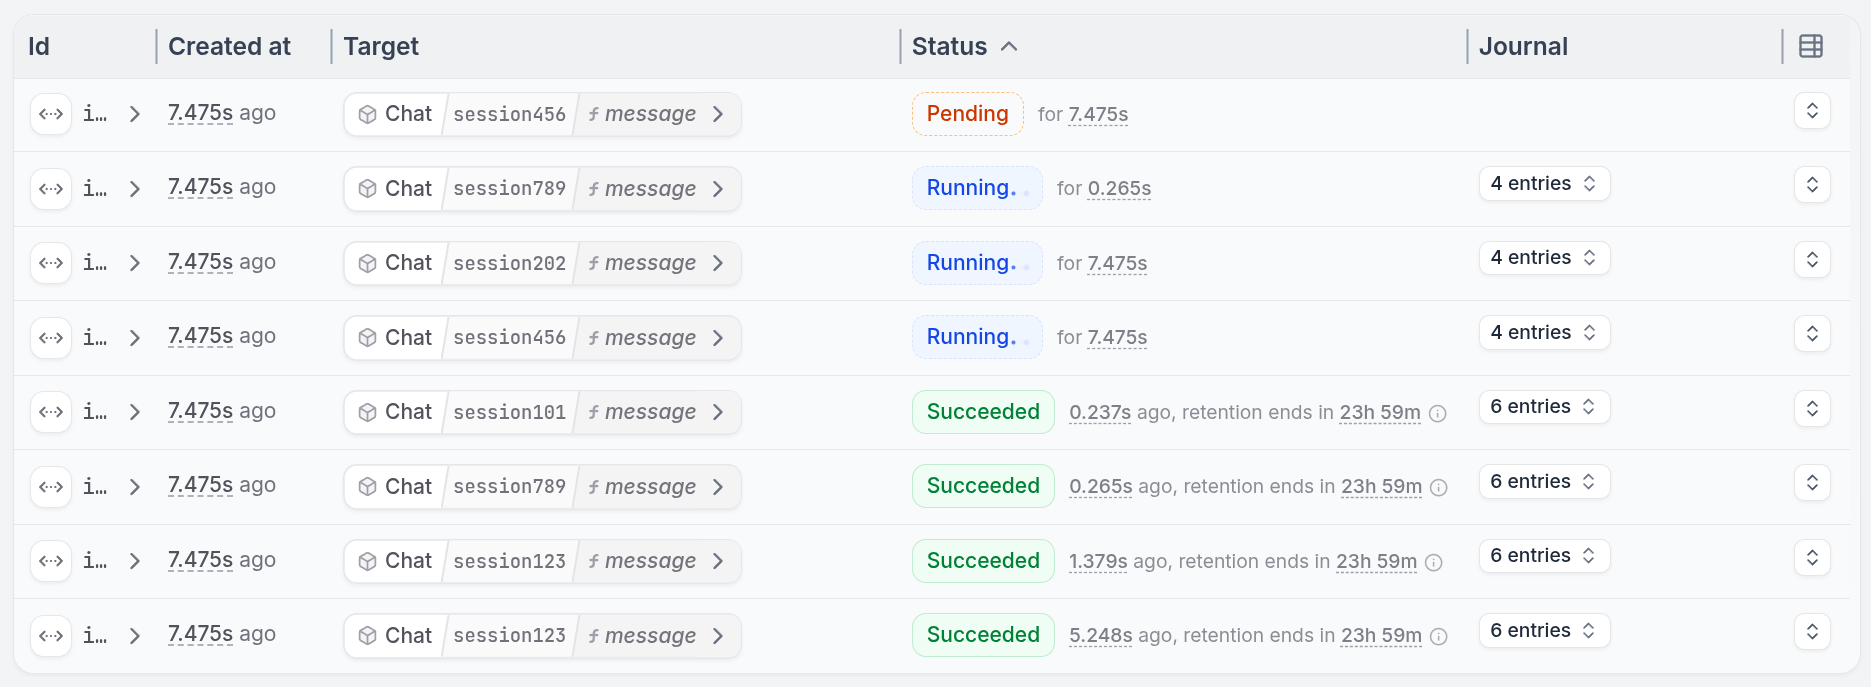Open the message handler chevron in the Pending row
This screenshot has height=687, width=1871.
tap(718, 114)
